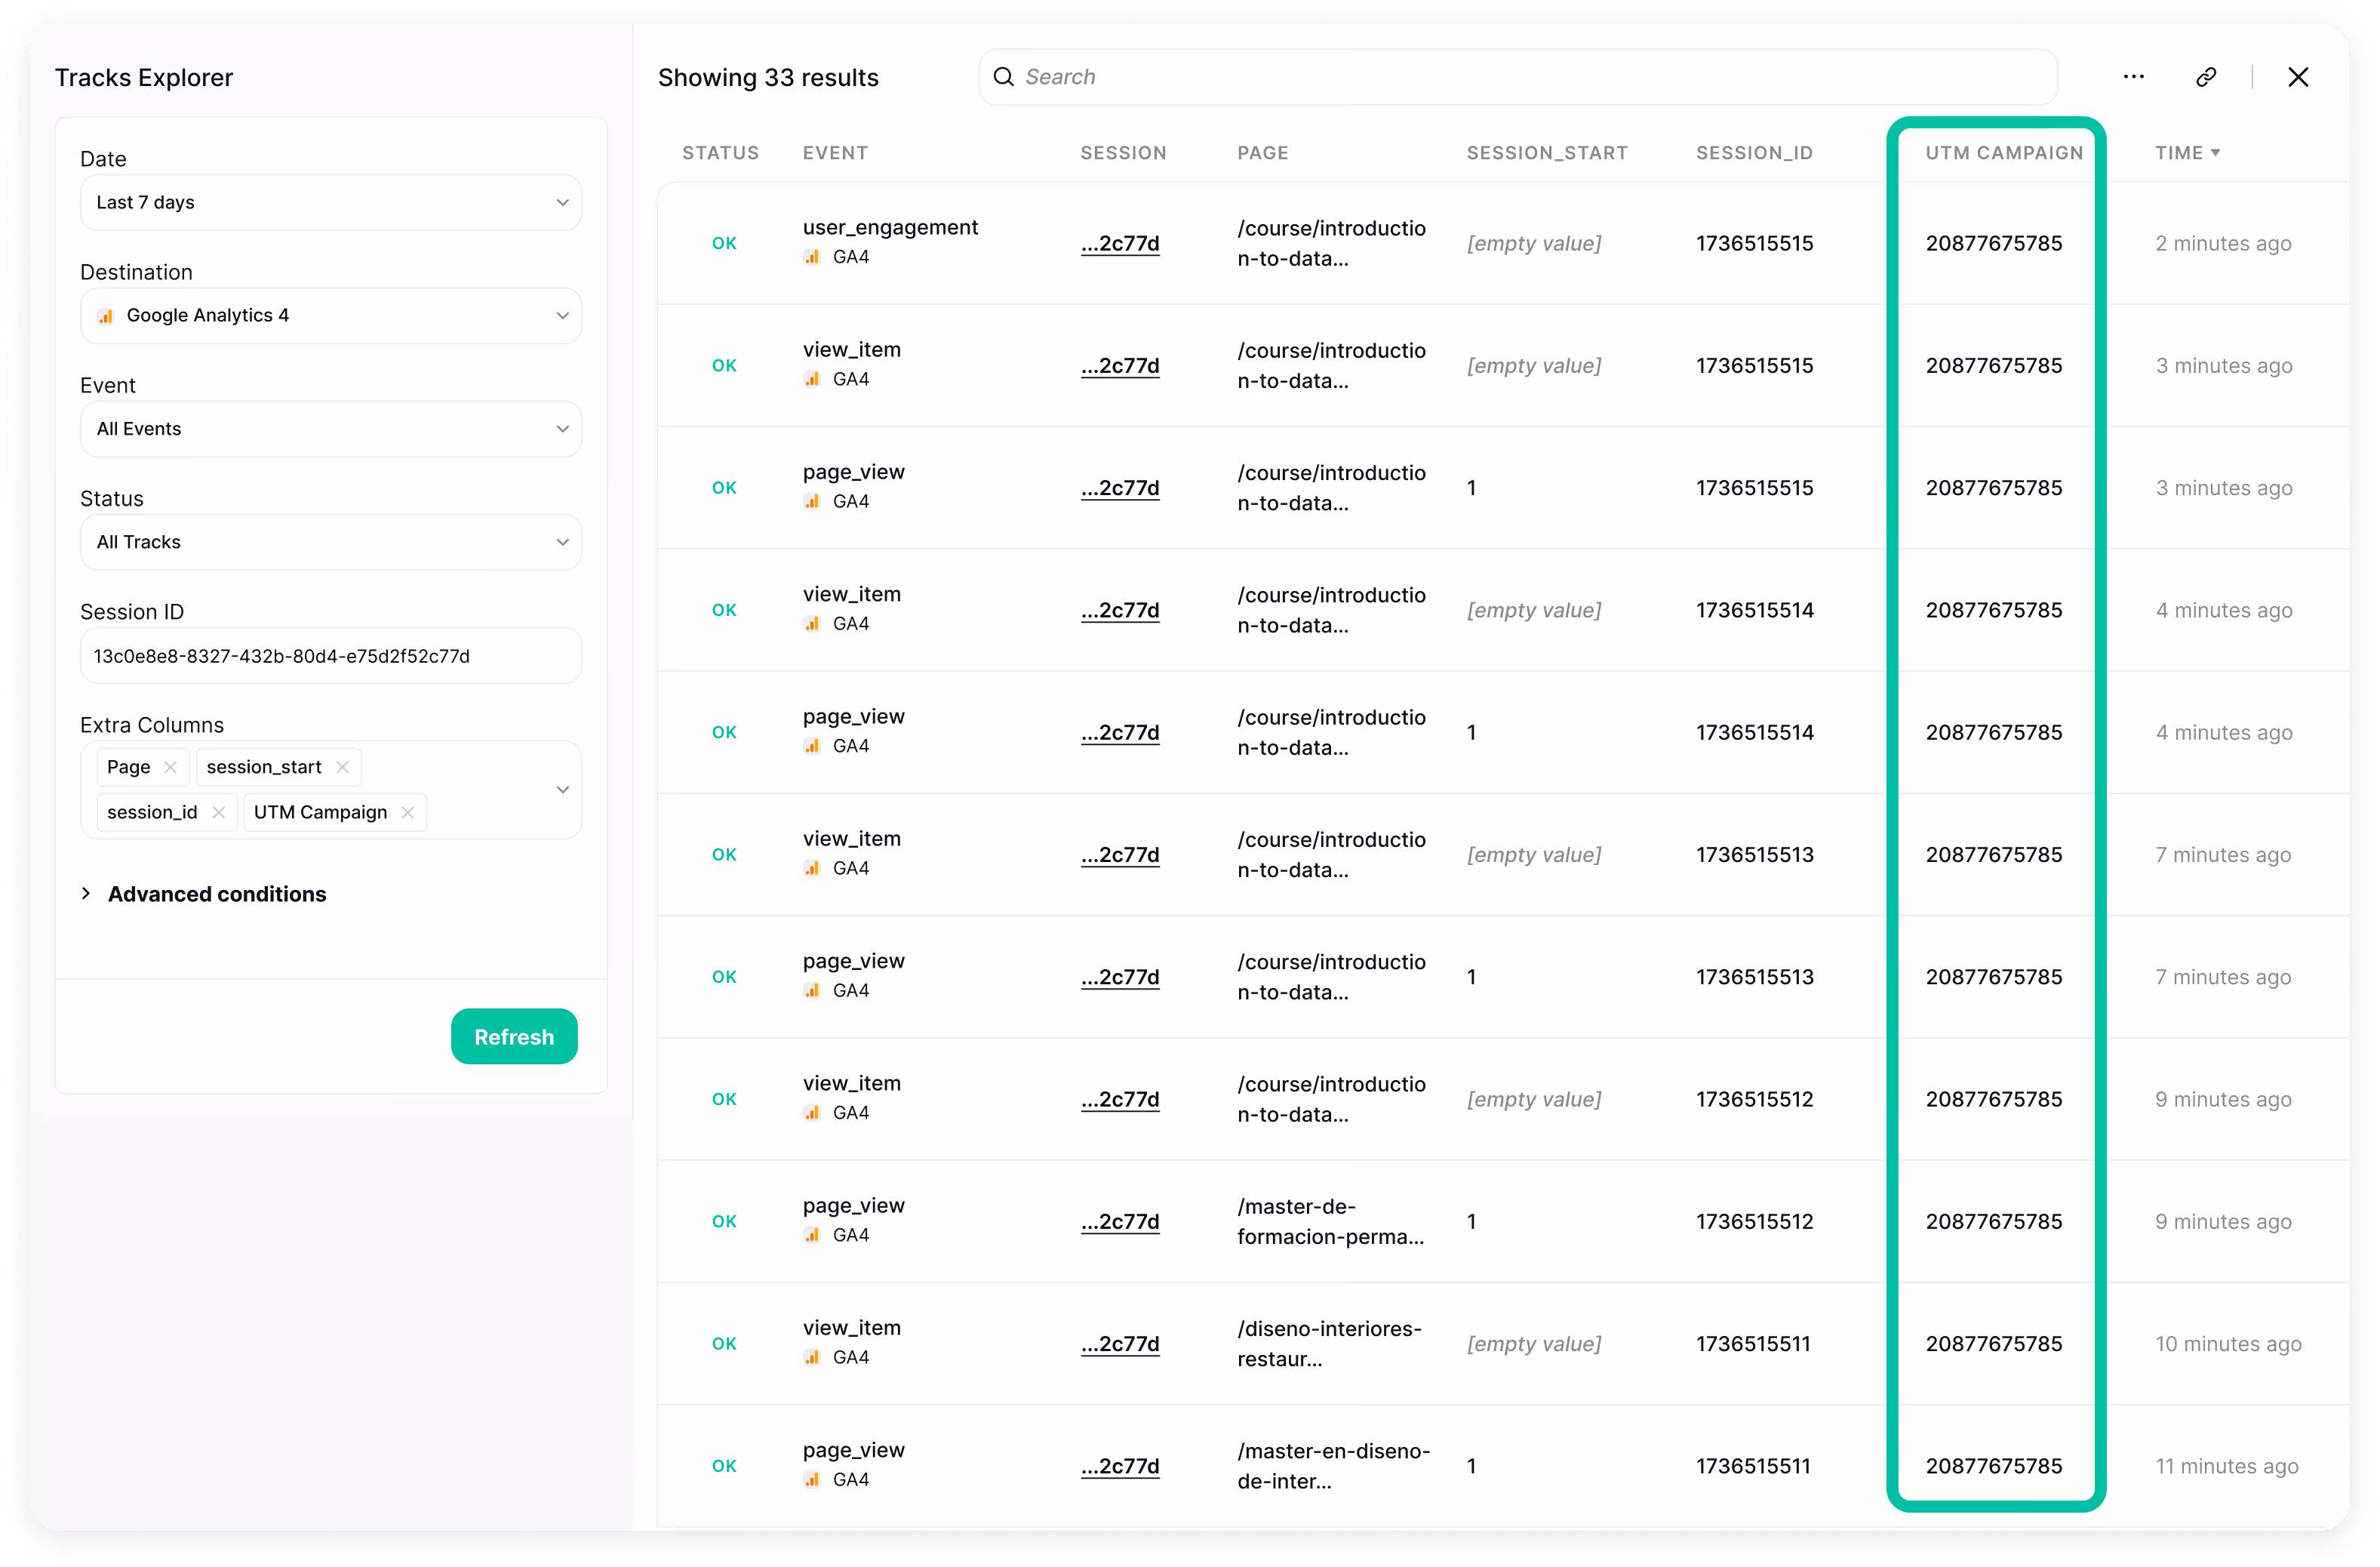This screenshot has height=1567, width=2380.
Task: Expand the Extra Columns dropdown chevron
Action: click(563, 790)
